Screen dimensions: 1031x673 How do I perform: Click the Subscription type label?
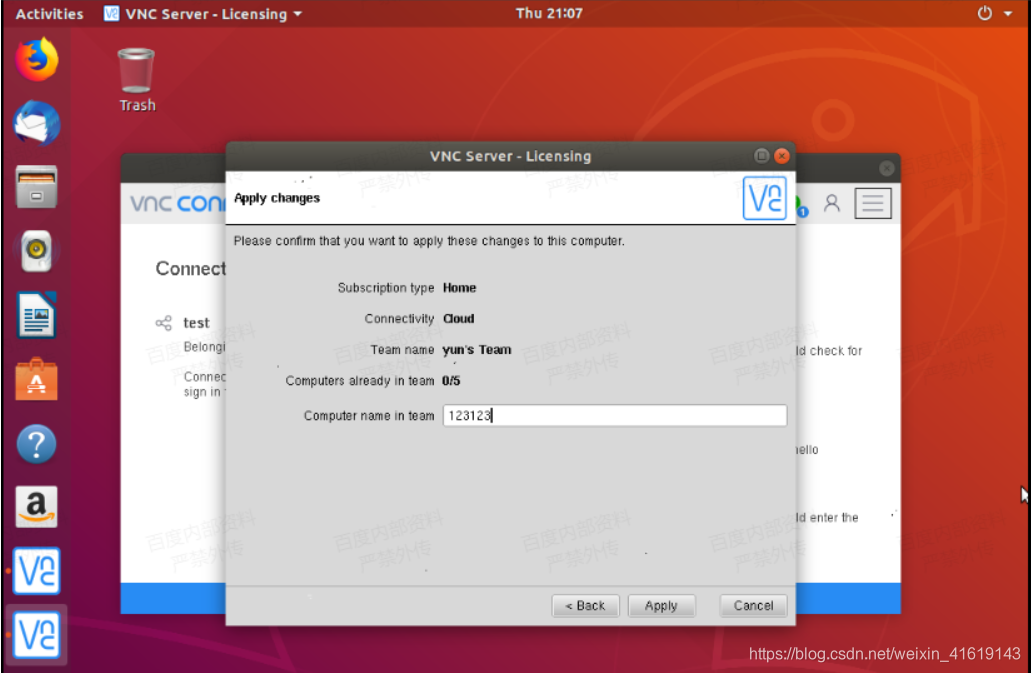coord(386,288)
